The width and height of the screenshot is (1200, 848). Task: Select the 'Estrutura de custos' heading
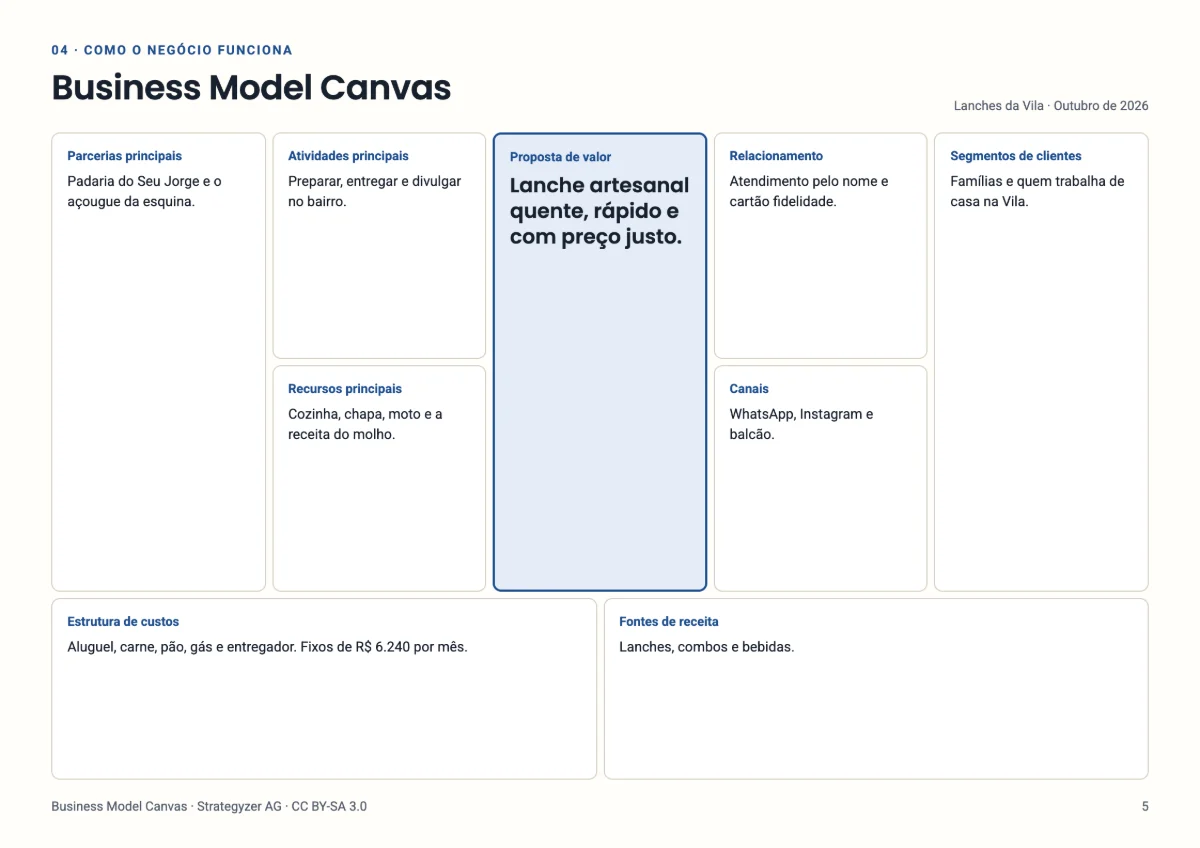point(123,622)
